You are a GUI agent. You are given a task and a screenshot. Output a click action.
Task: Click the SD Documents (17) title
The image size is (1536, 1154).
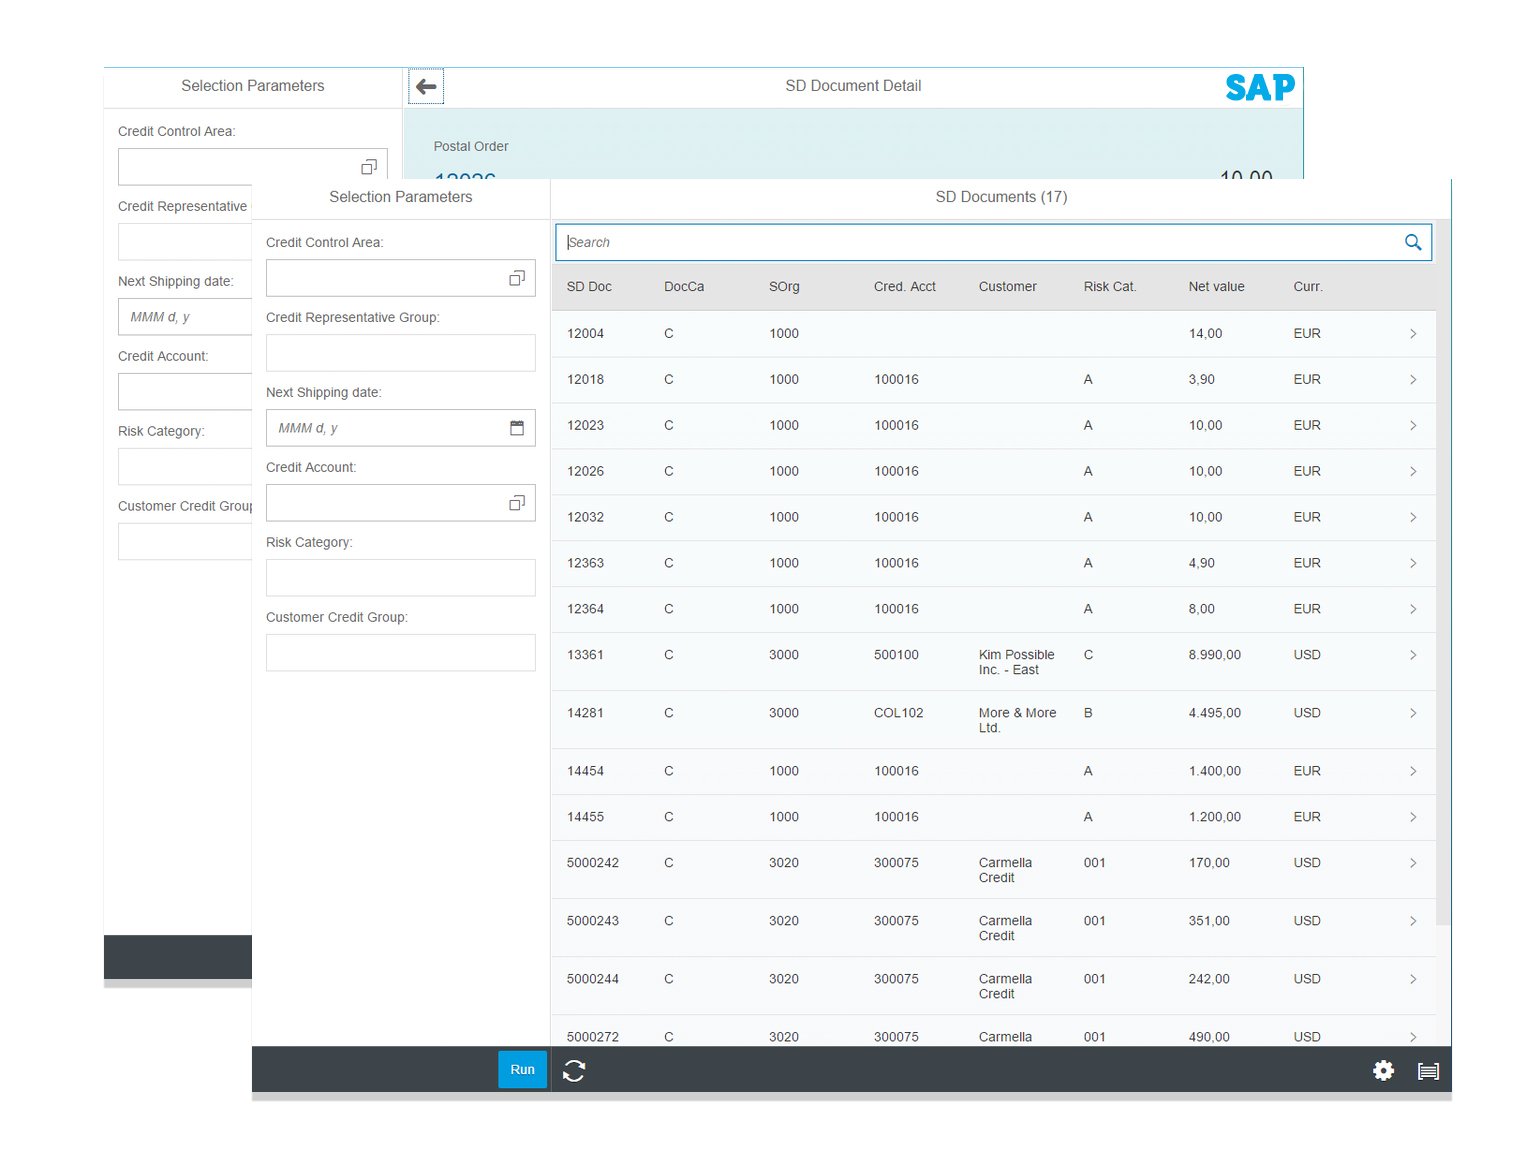(x=1001, y=197)
